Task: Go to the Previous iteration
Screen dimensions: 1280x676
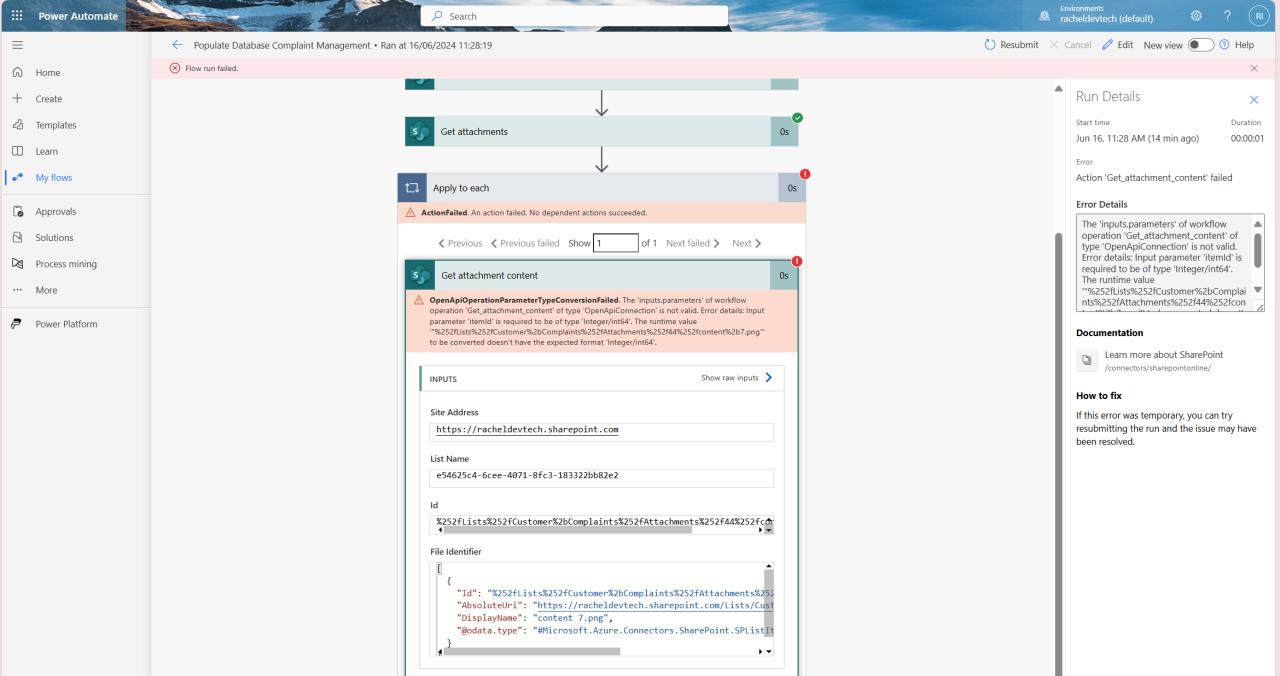Action: click(460, 243)
